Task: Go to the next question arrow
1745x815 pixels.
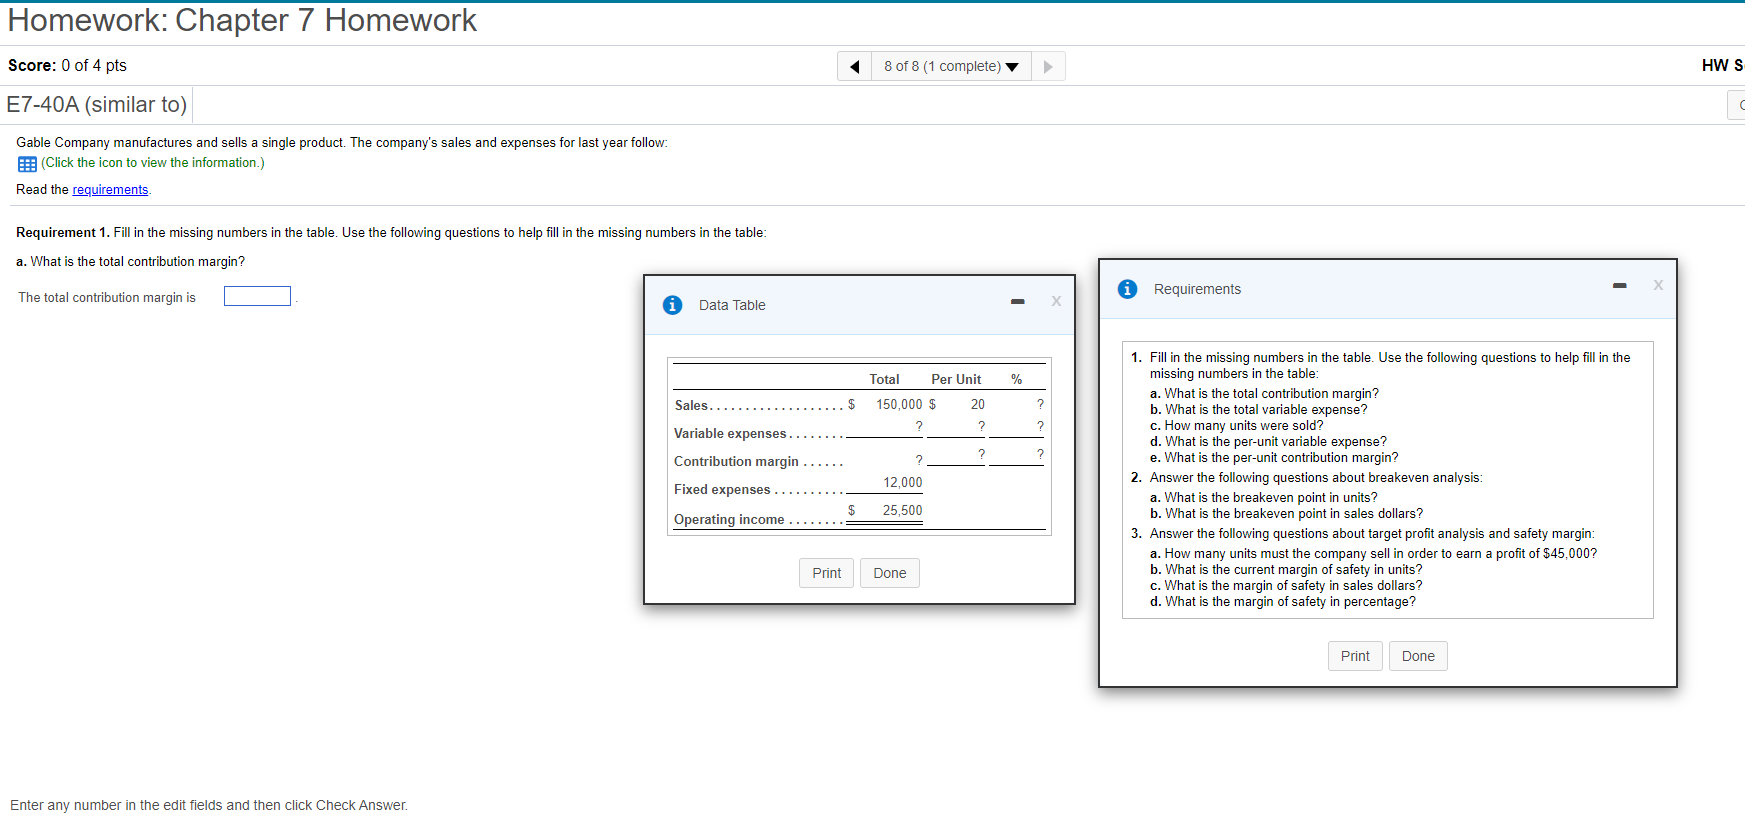Action: pos(1048,66)
